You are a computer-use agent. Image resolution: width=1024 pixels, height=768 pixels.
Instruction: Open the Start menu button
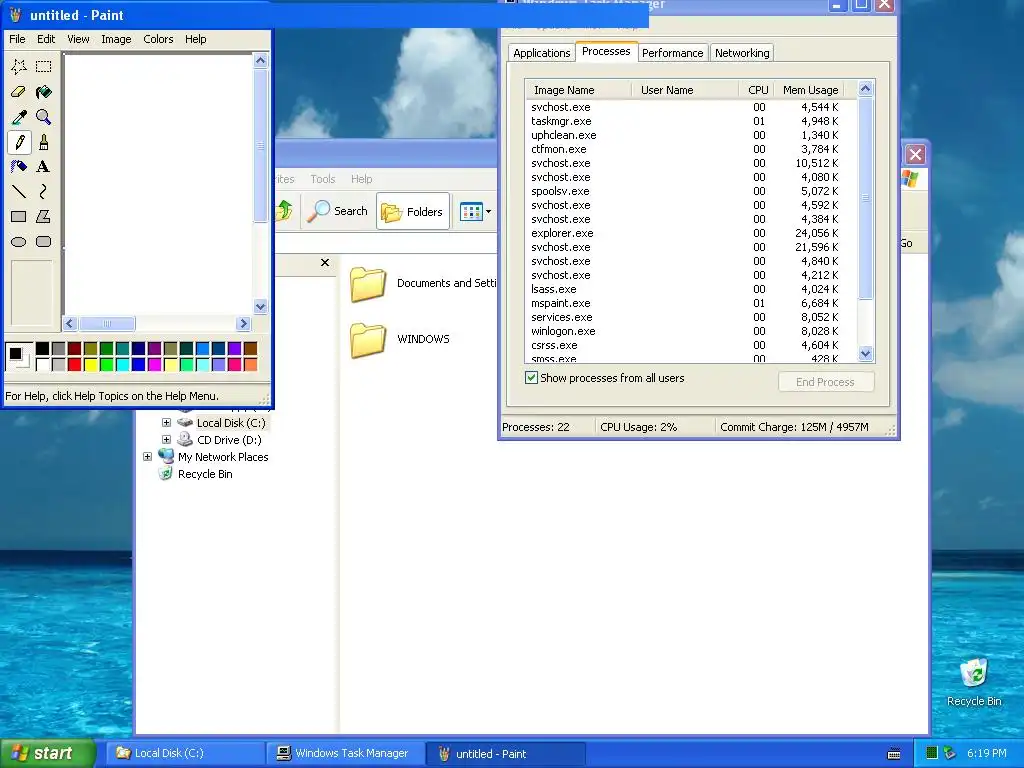click(x=48, y=754)
